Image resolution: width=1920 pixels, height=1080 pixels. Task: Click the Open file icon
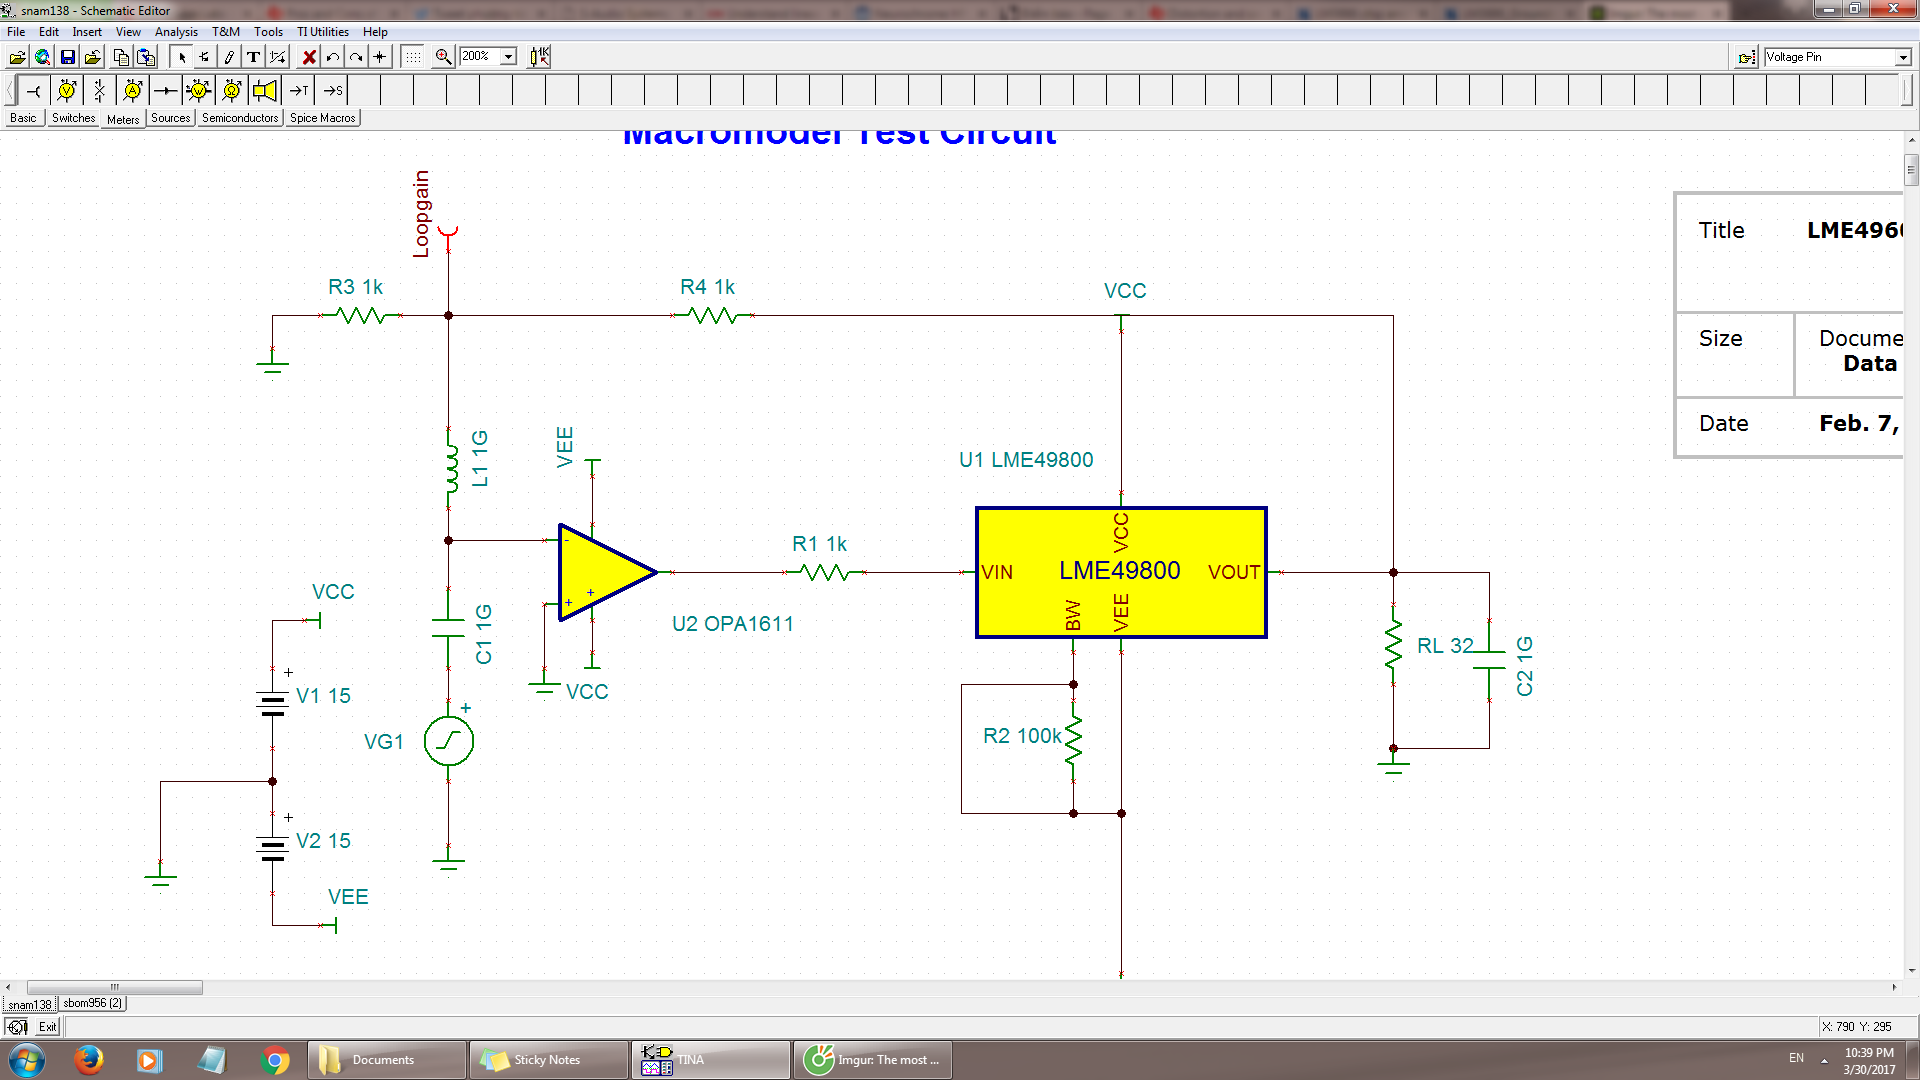pyautogui.click(x=17, y=57)
